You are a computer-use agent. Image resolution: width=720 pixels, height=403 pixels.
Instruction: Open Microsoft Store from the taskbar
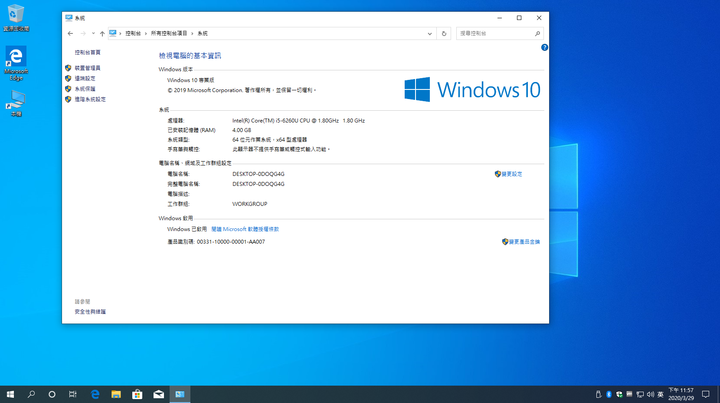click(137, 394)
